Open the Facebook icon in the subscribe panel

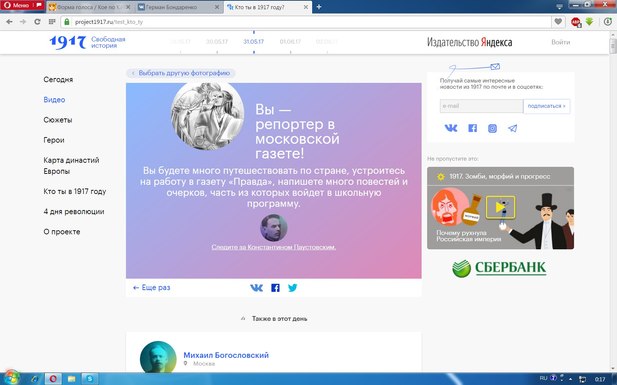[x=472, y=128]
